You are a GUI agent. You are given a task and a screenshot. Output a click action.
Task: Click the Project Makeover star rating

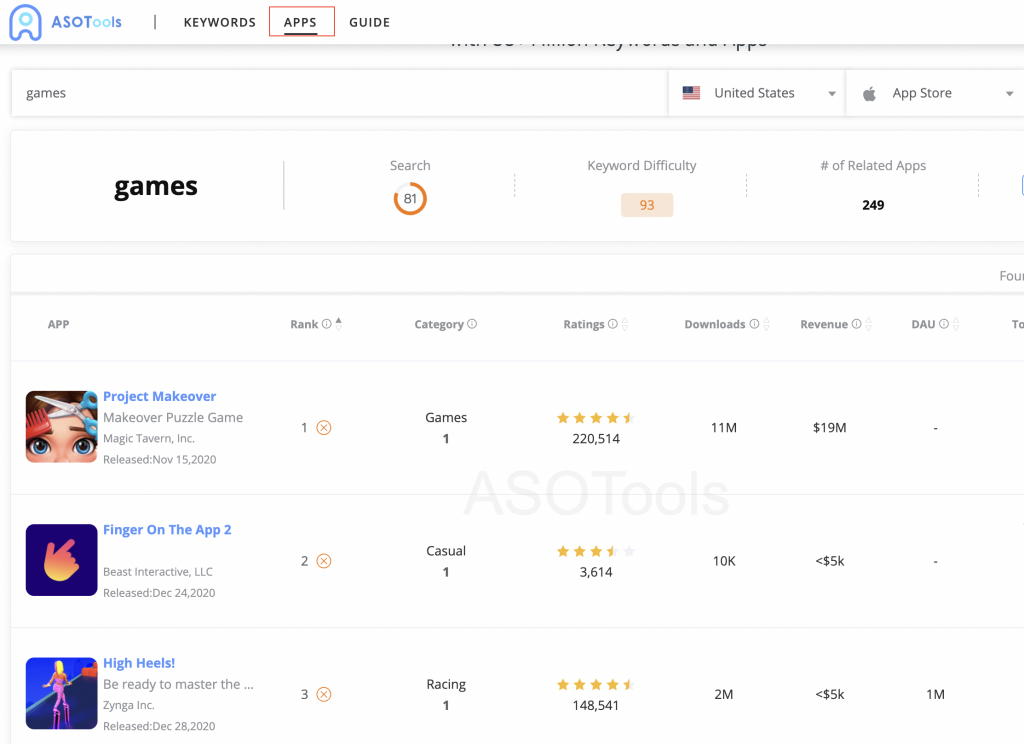596,418
